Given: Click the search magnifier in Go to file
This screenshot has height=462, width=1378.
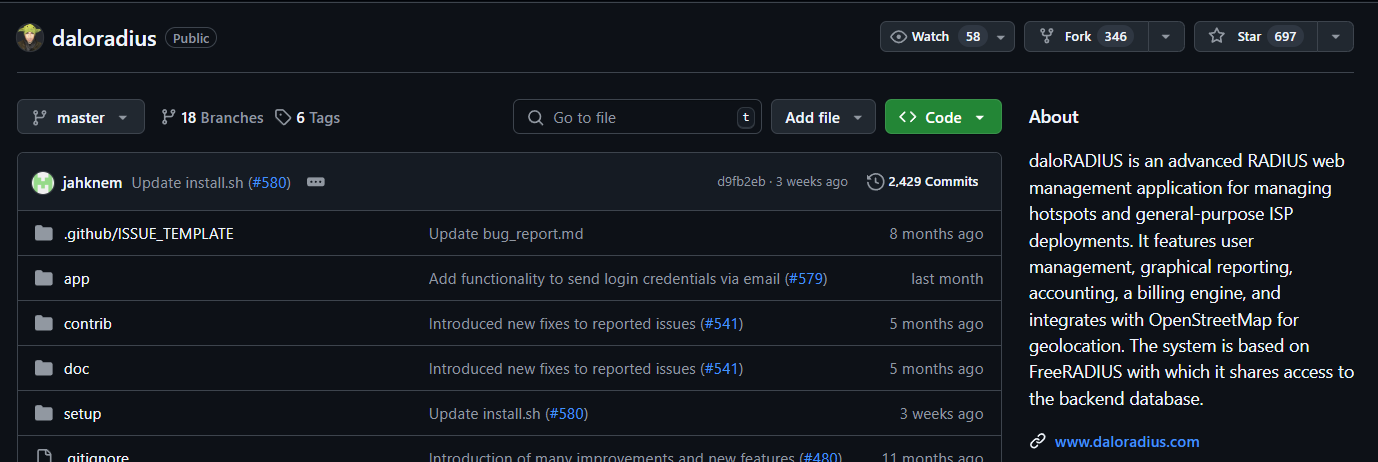Looking at the screenshot, I should click(535, 117).
